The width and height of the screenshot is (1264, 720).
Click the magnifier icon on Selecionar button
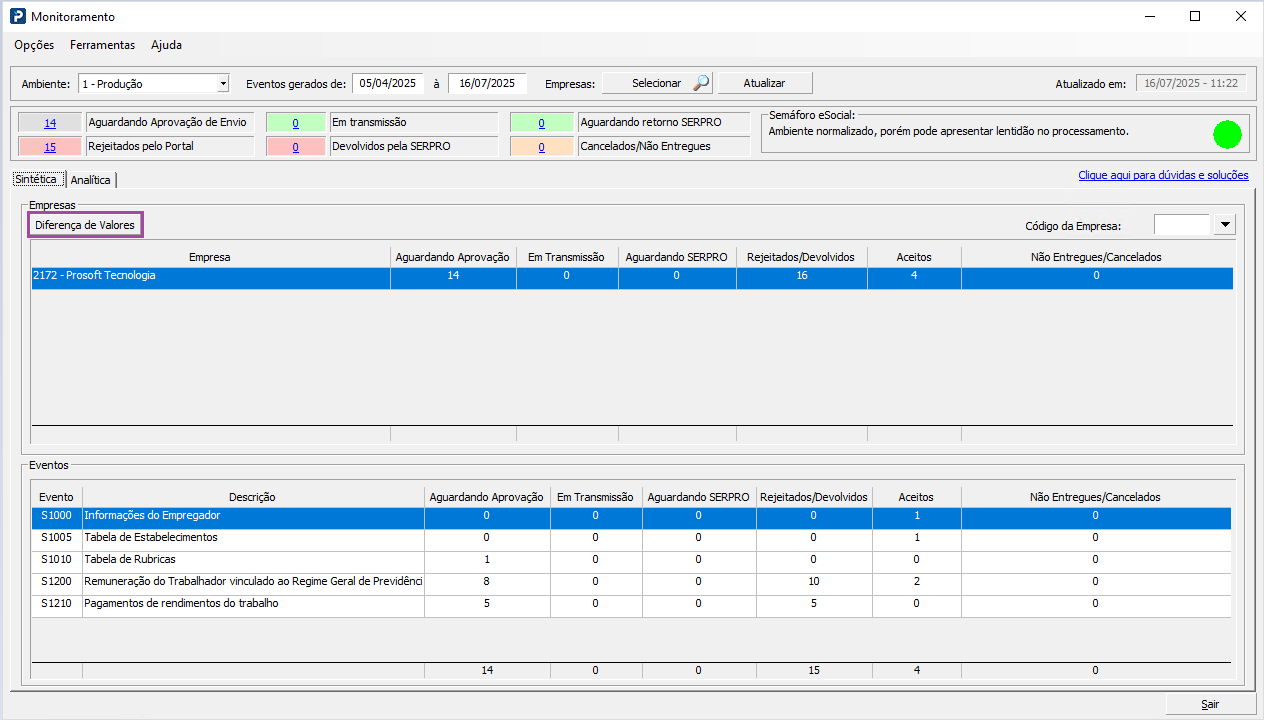pos(701,84)
